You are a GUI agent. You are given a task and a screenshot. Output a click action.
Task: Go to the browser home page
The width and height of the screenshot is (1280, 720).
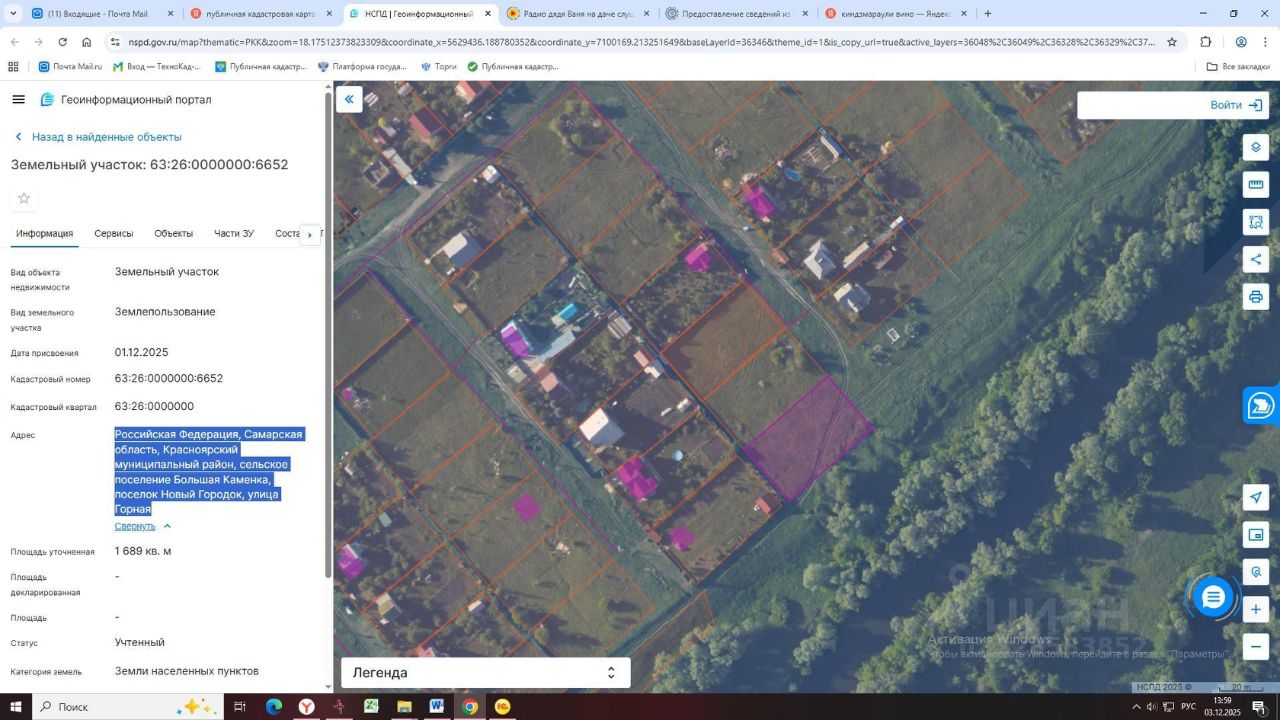point(87,42)
